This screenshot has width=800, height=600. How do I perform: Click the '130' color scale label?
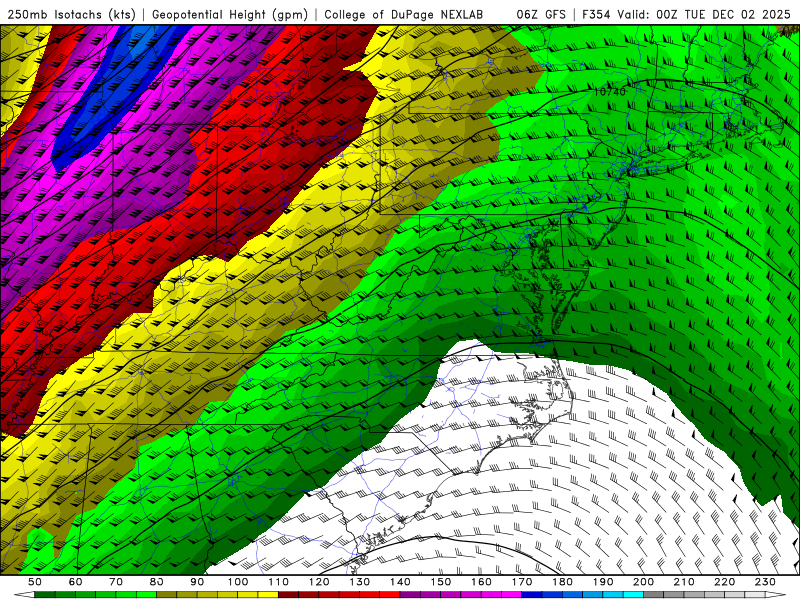click(360, 582)
